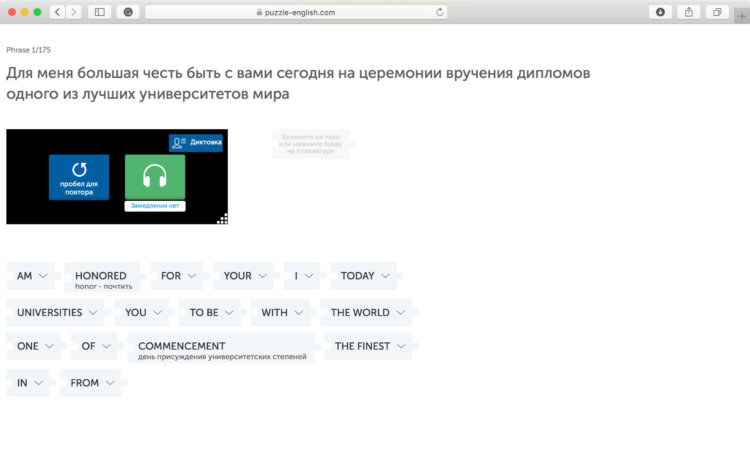The height and width of the screenshot is (451, 750).
Task: Show the Safari sidebar
Action: click(99, 12)
